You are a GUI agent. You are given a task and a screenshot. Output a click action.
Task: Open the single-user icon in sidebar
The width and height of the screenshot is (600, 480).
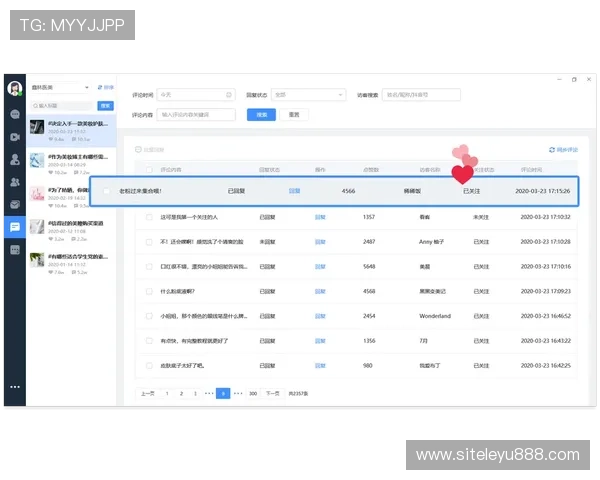[15, 159]
